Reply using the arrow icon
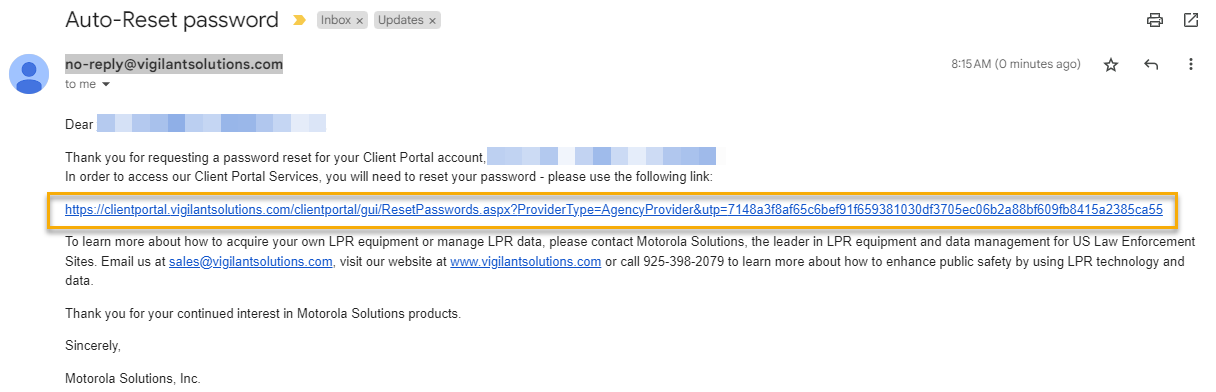Screen dimensions: 1216x392 [1151, 64]
